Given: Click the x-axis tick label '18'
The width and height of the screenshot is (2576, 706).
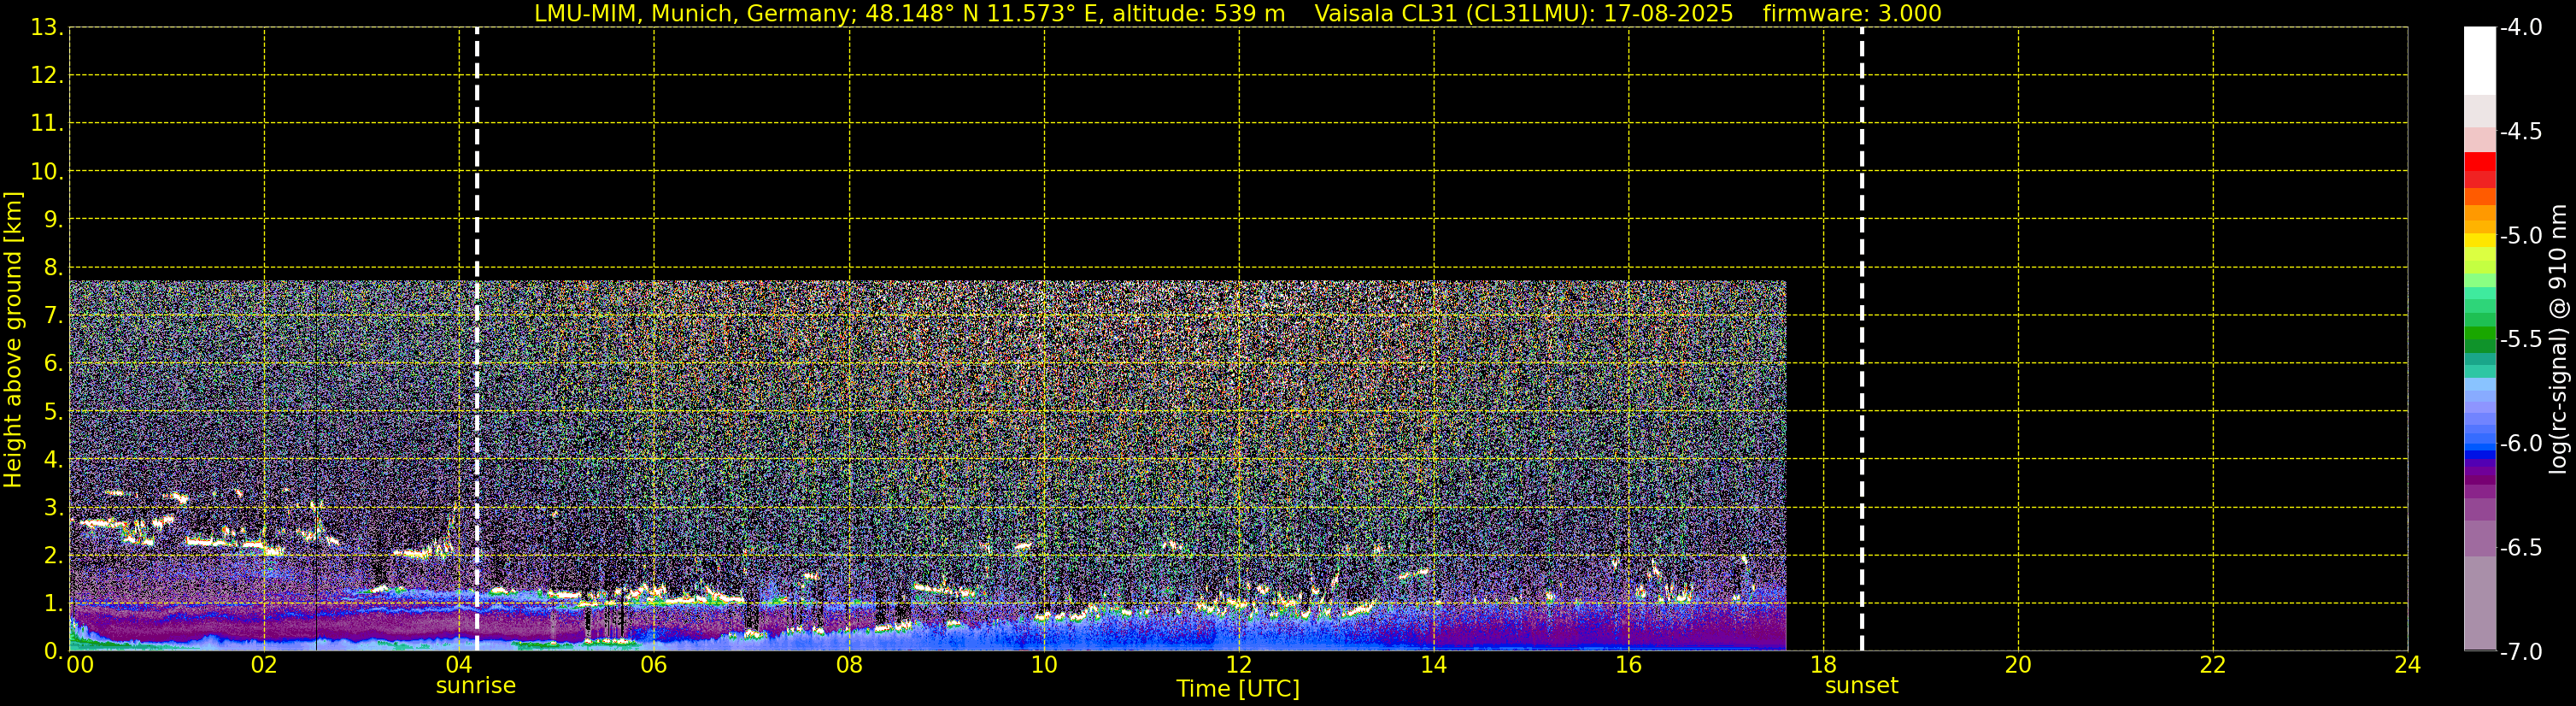Looking at the screenshot, I should pyautogui.click(x=1824, y=665).
